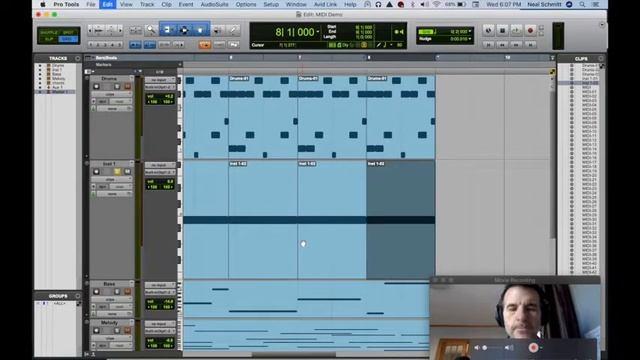Screen dimensions: 640x360
Task: Open the AudioSuite menu
Action: pos(215,4)
